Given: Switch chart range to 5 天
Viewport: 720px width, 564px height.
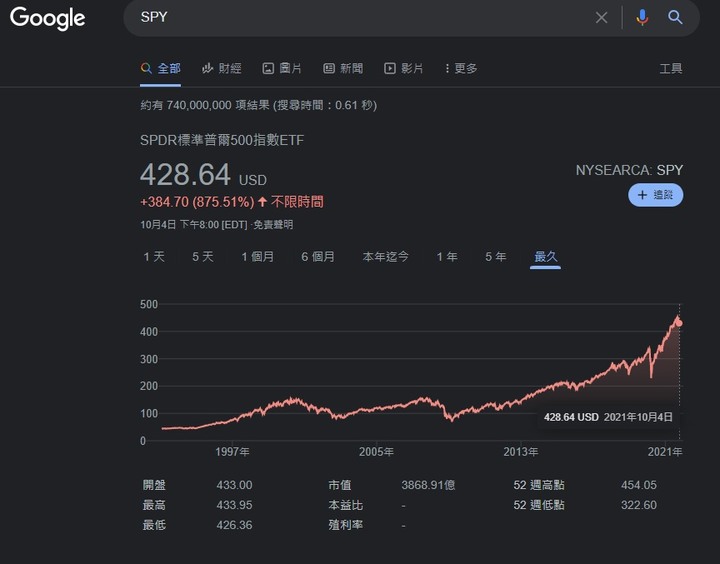Looking at the screenshot, I should 202,256.
